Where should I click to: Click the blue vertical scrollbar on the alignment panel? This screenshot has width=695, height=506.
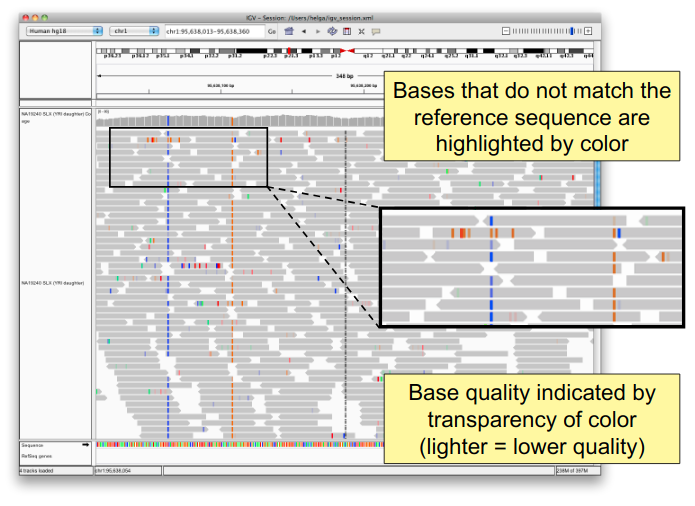click(x=597, y=184)
